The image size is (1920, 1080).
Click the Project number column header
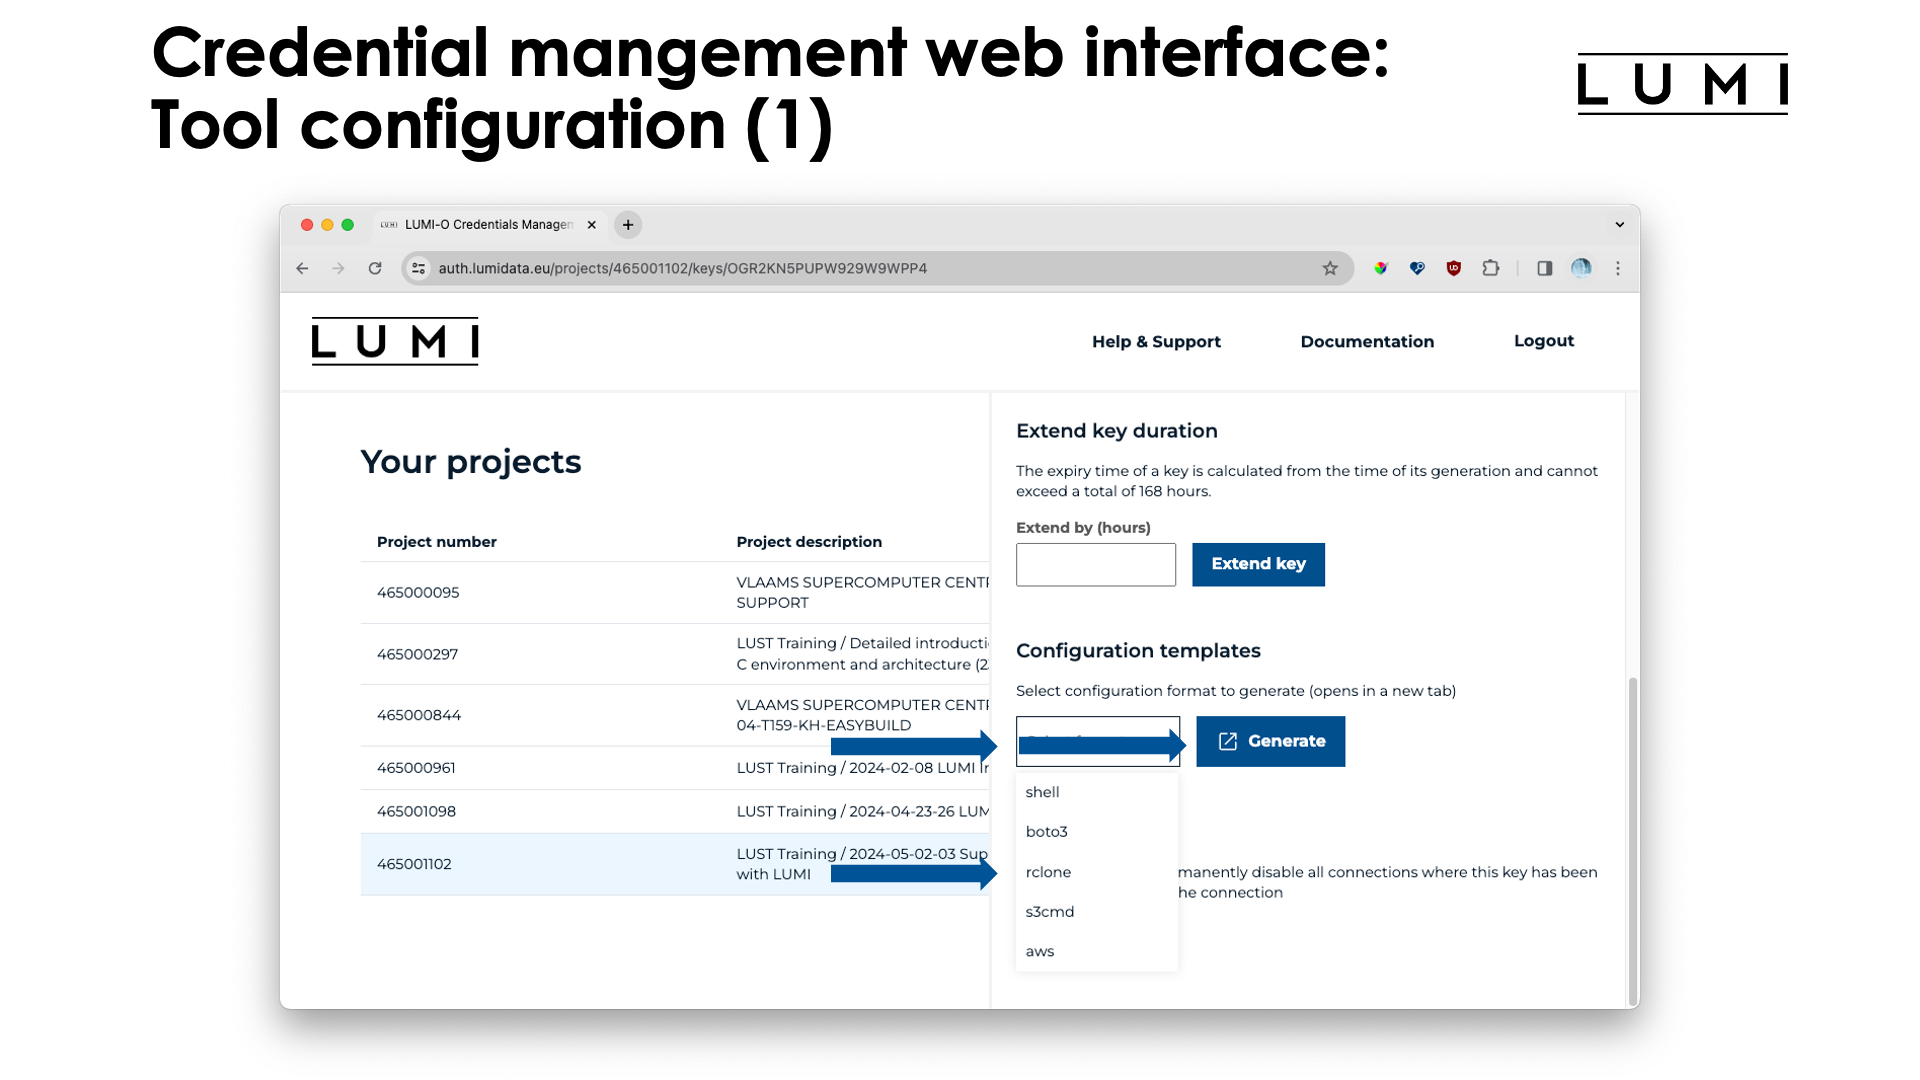(x=437, y=542)
